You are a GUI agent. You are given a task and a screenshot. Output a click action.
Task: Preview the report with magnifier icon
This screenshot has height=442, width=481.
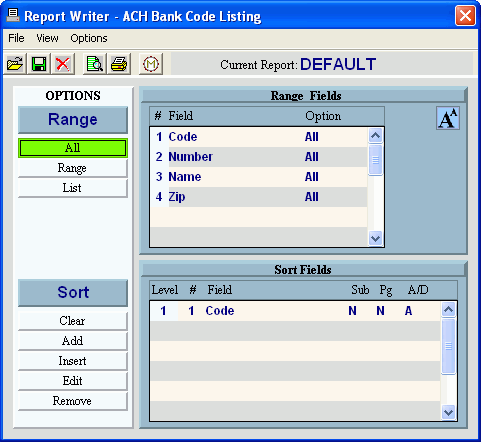94,64
